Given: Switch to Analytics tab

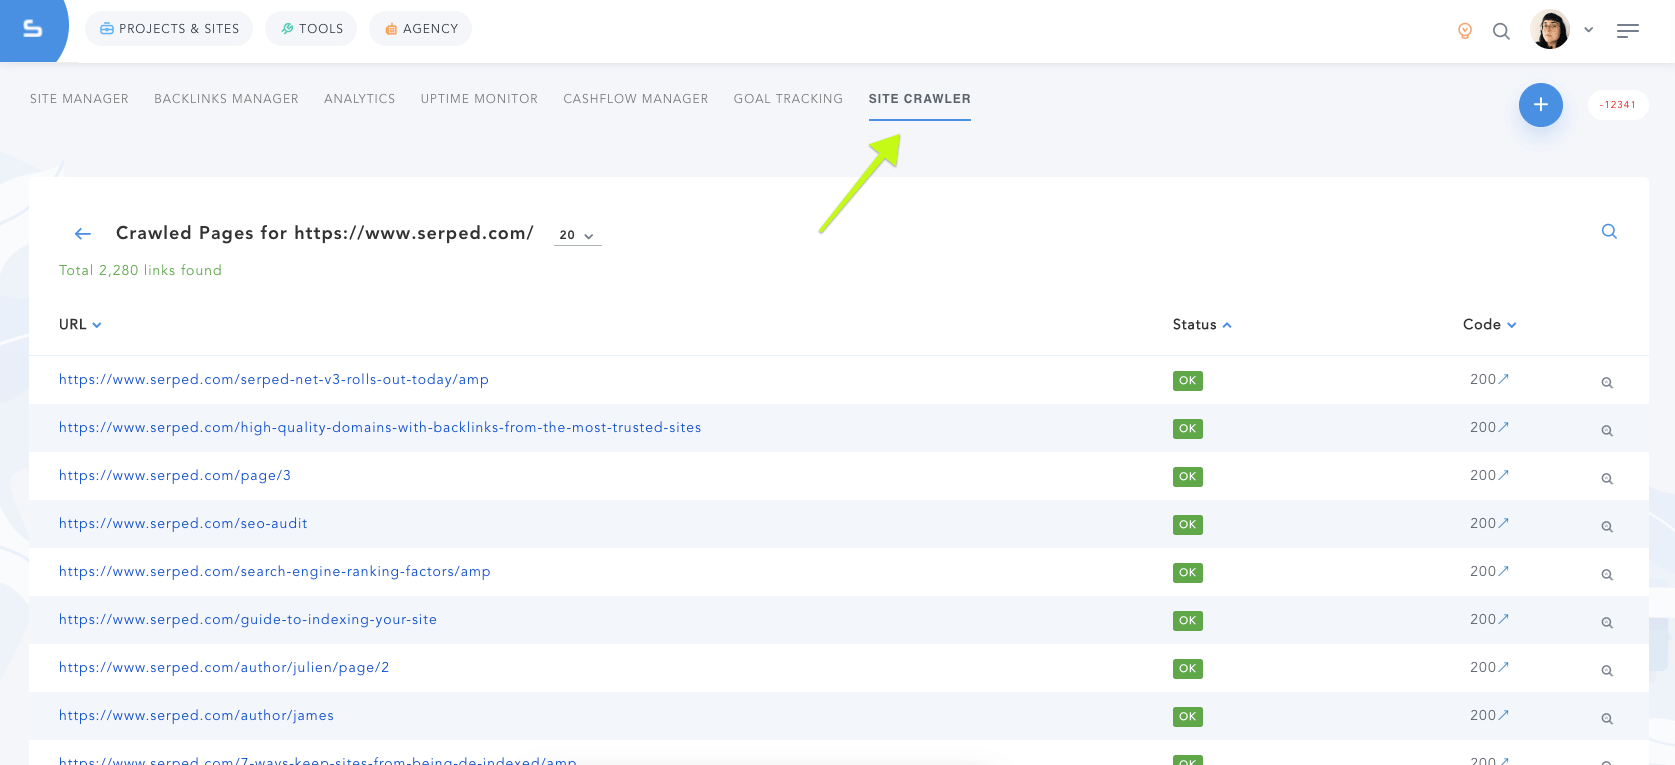Looking at the screenshot, I should click(360, 99).
